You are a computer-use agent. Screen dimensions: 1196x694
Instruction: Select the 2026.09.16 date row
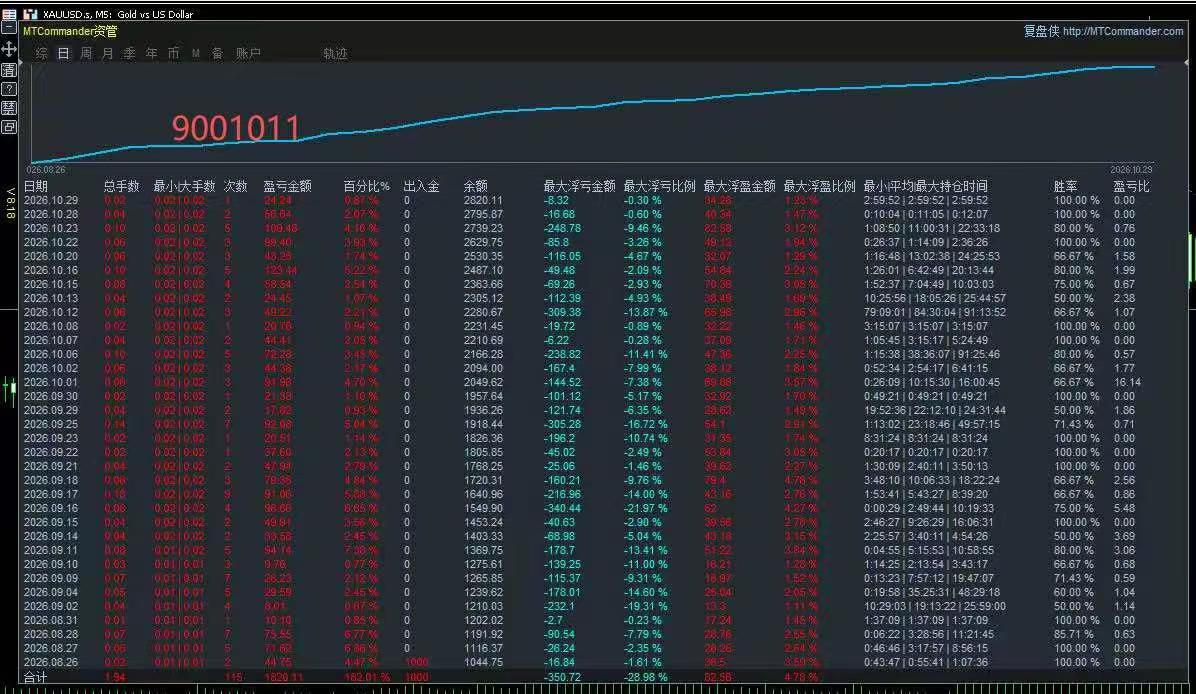(x=51, y=508)
